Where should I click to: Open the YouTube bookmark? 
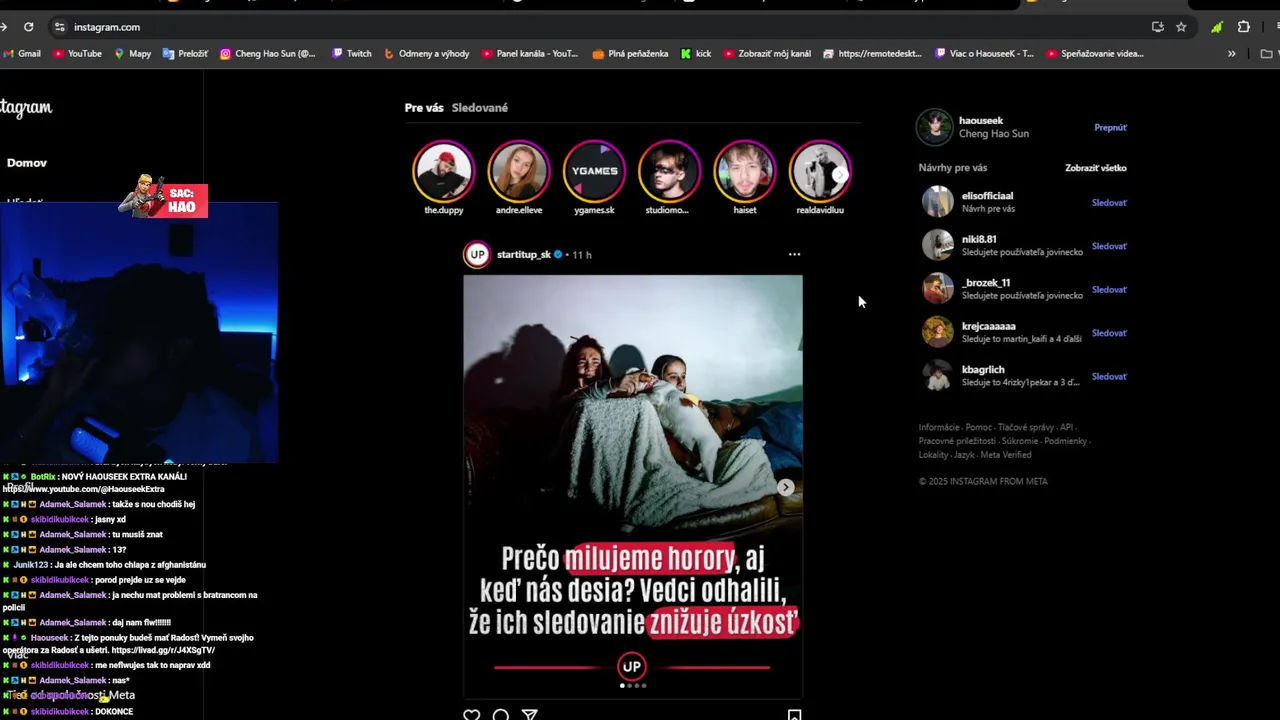click(78, 54)
